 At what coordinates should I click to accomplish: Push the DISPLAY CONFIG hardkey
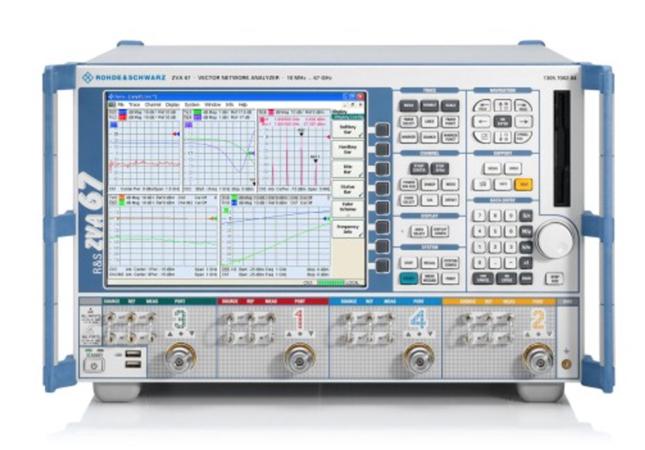439,232
